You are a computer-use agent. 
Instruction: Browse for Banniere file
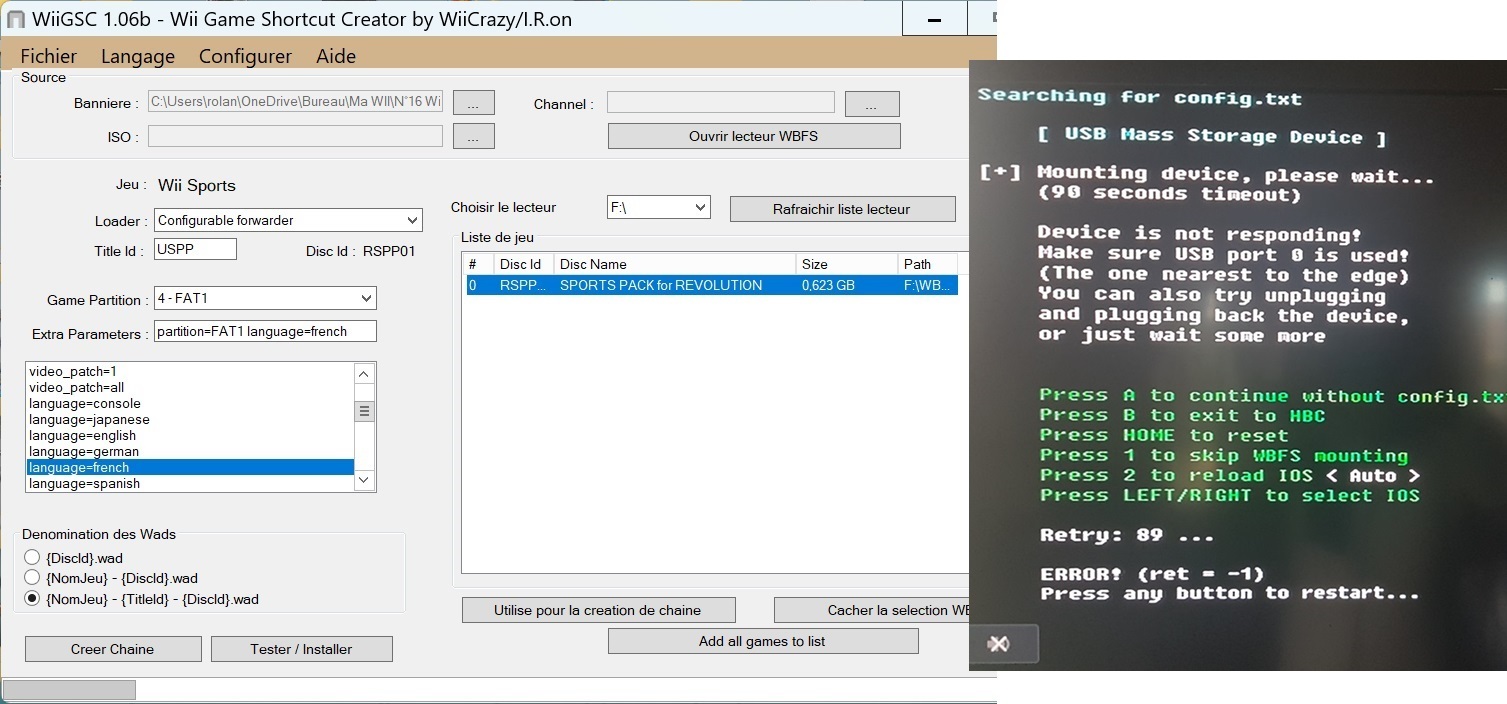click(x=474, y=102)
